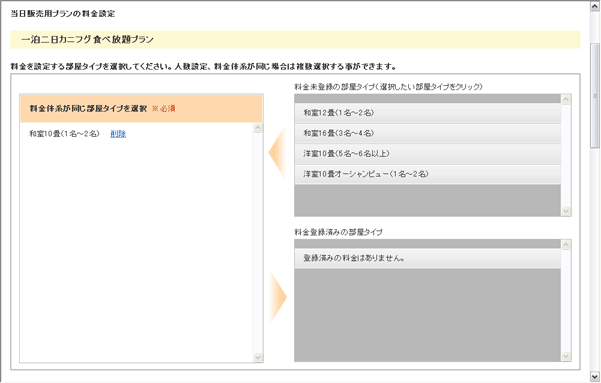
Task: Click header 料金体系が同じ部屋タイプを選択
Action: [88, 109]
